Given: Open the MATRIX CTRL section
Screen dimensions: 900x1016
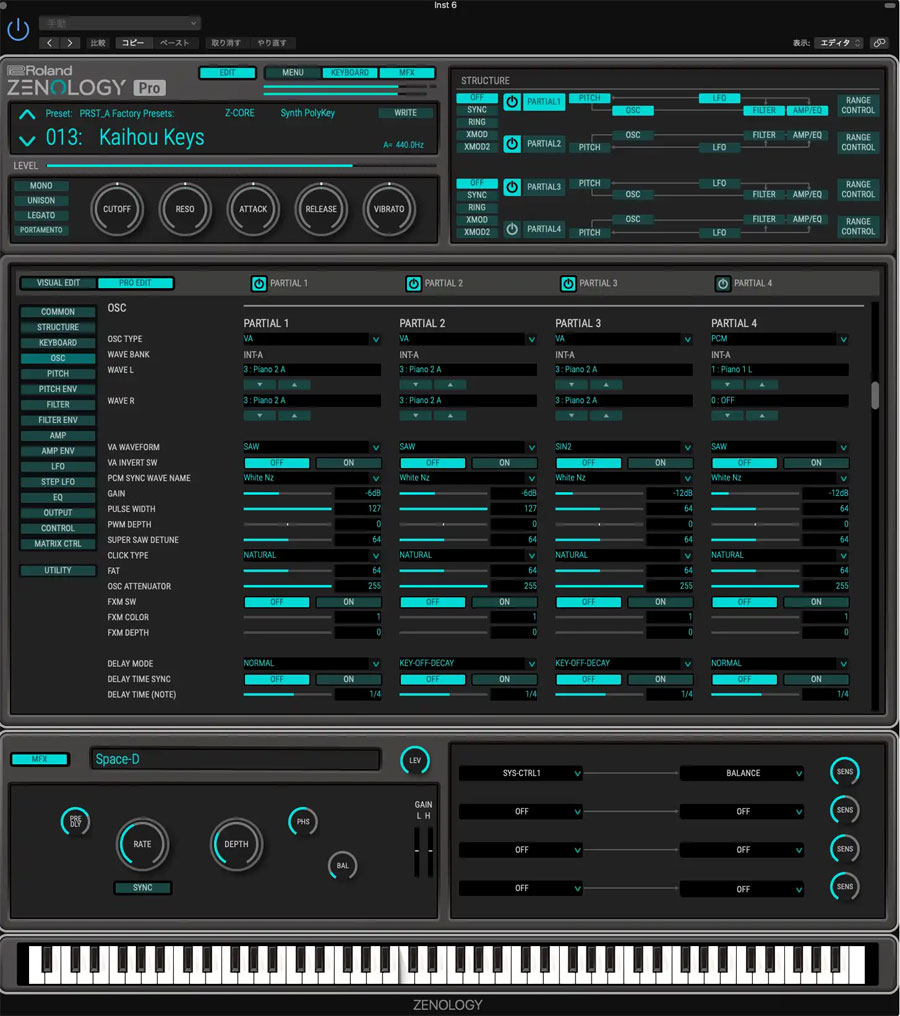Looking at the screenshot, I should coord(58,544).
